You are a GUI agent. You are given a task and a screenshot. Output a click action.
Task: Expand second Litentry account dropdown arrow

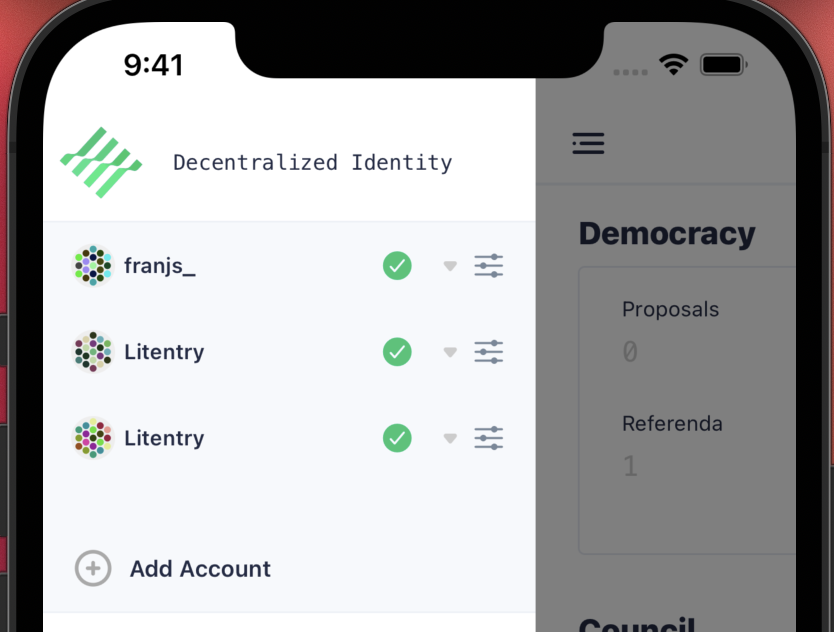tap(449, 437)
